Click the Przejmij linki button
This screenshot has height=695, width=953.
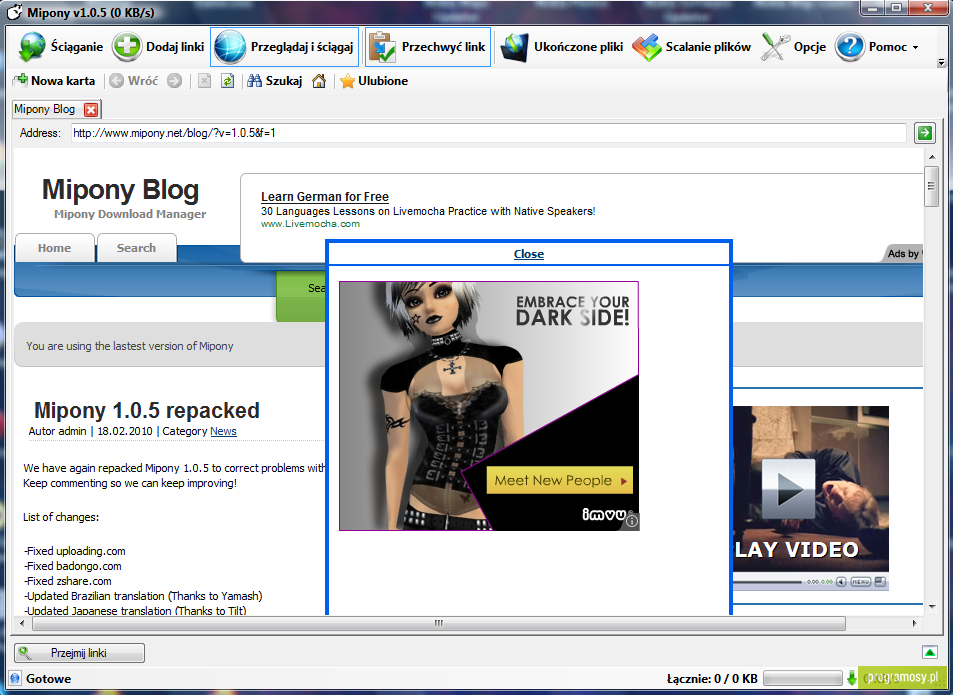pyautogui.click(x=79, y=653)
